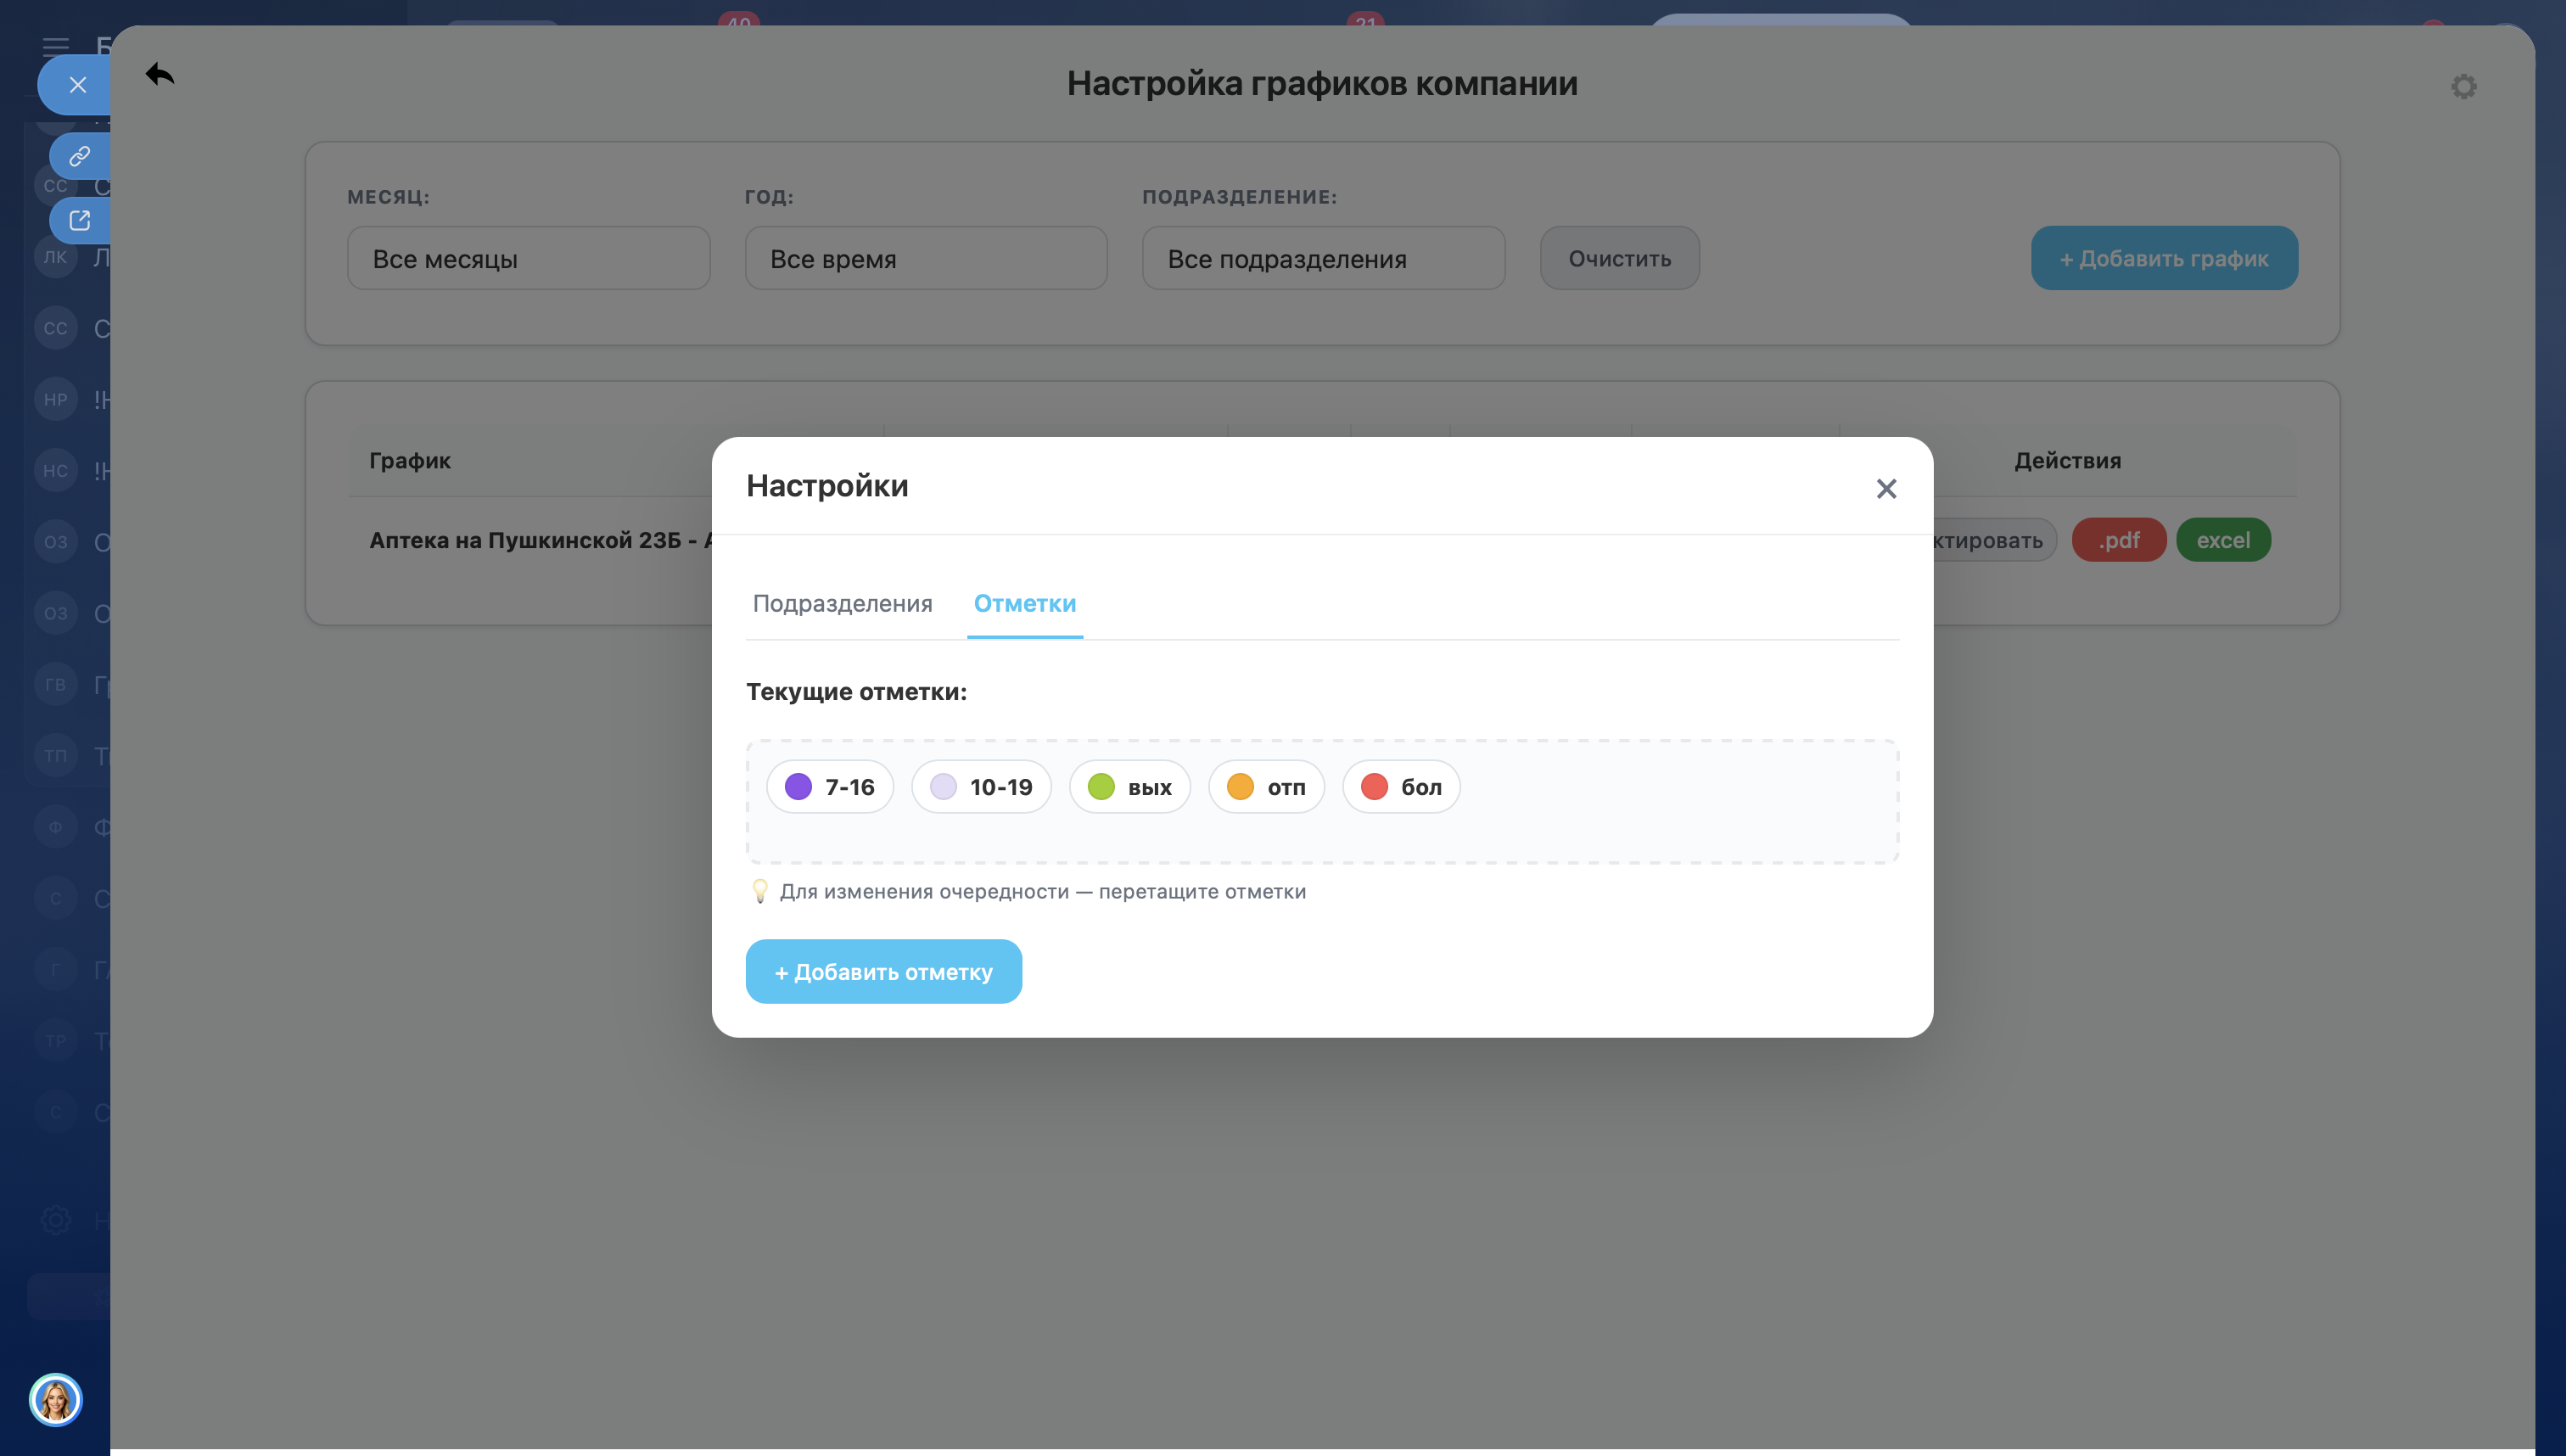
Task: Close the Настройки dialog with X
Action: click(1886, 488)
